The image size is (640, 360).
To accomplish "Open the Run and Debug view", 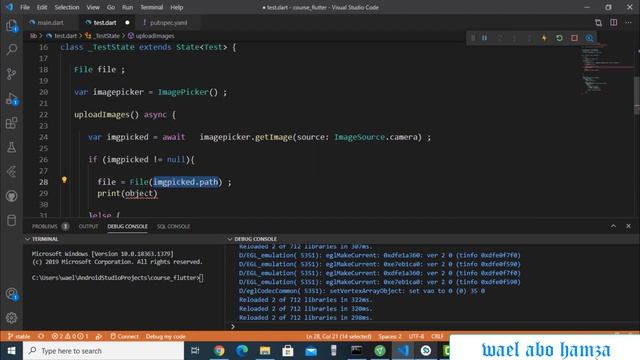I will click(x=11, y=99).
